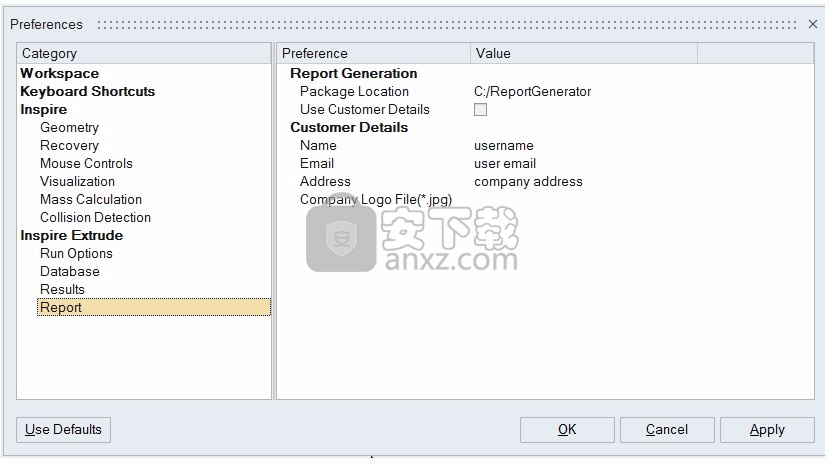Click the Email value field
The image size is (829, 467).
click(505, 163)
